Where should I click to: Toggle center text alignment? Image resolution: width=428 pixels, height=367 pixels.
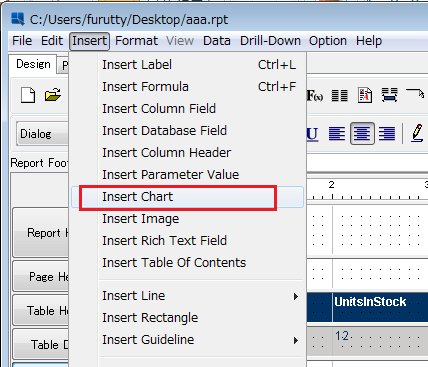pos(362,133)
